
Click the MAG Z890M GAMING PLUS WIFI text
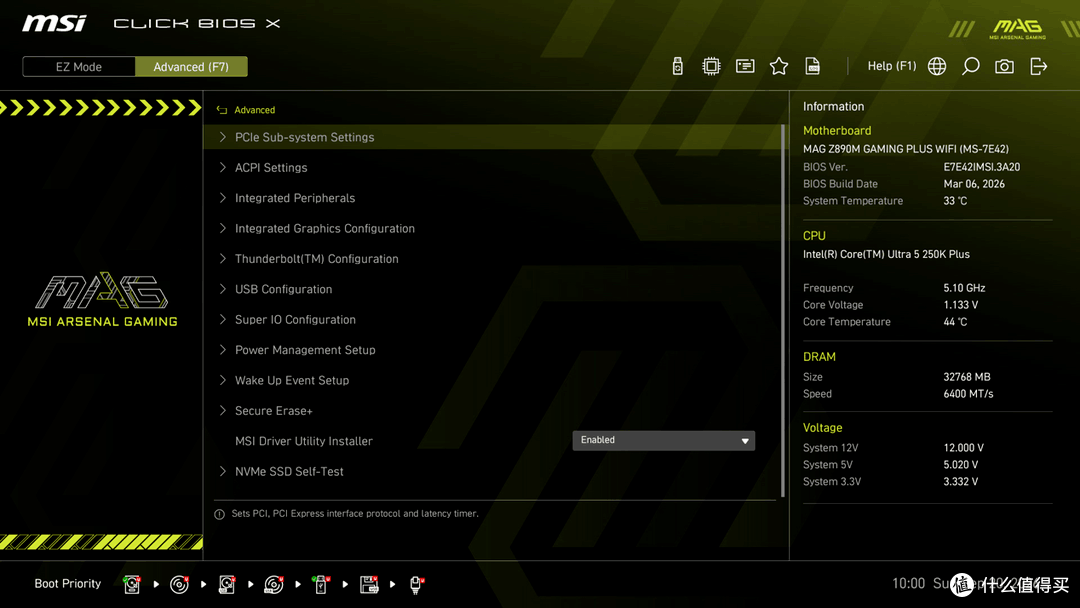(906, 149)
